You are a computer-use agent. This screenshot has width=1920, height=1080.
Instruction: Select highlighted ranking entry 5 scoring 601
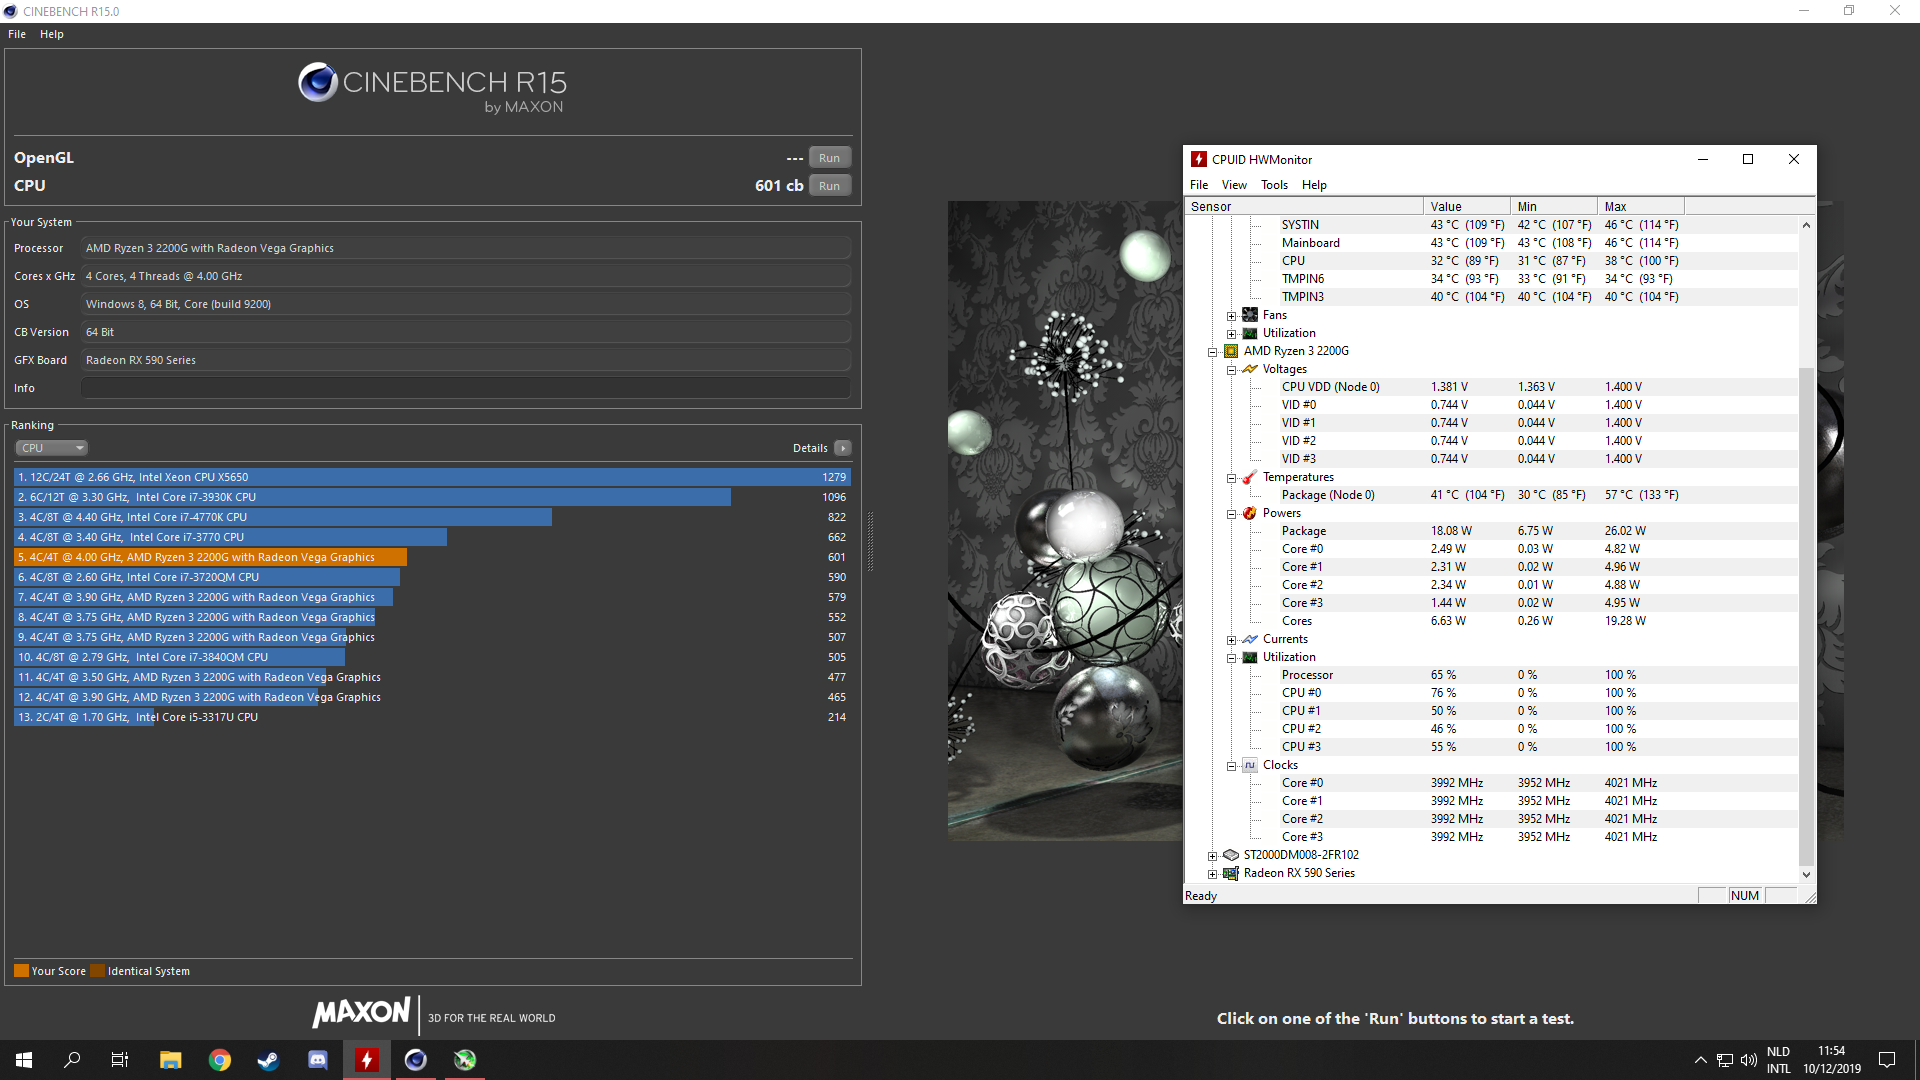coord(432,557)
